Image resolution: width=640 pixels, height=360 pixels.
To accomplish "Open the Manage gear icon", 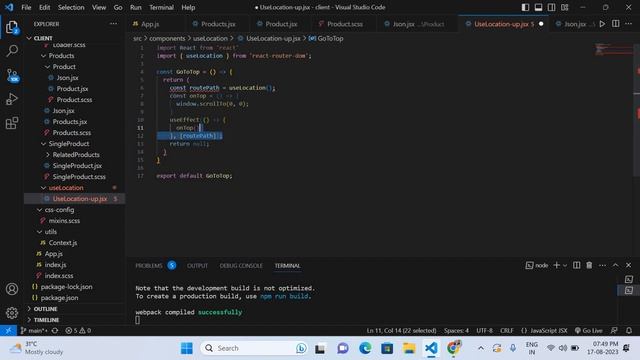I will pos(12,313).
